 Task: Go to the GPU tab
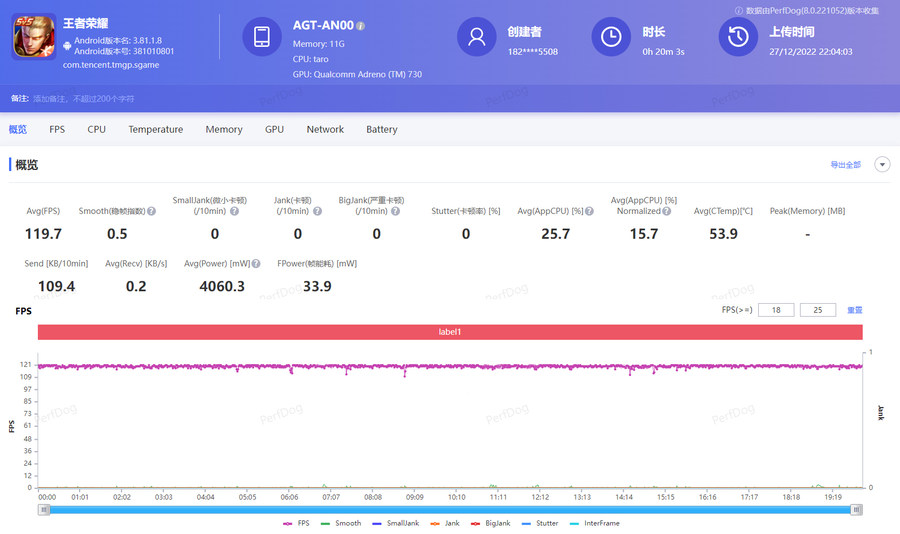click(274, 129)
